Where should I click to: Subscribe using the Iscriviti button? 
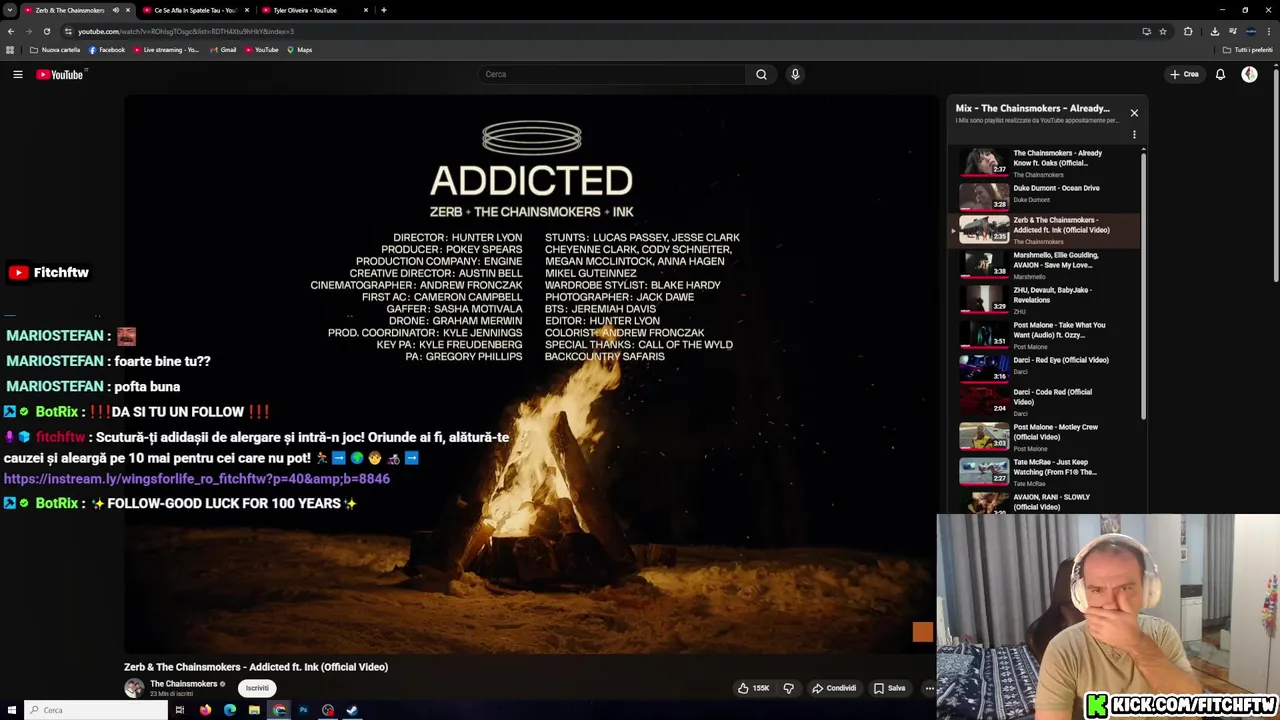click(x=257, y=688)
